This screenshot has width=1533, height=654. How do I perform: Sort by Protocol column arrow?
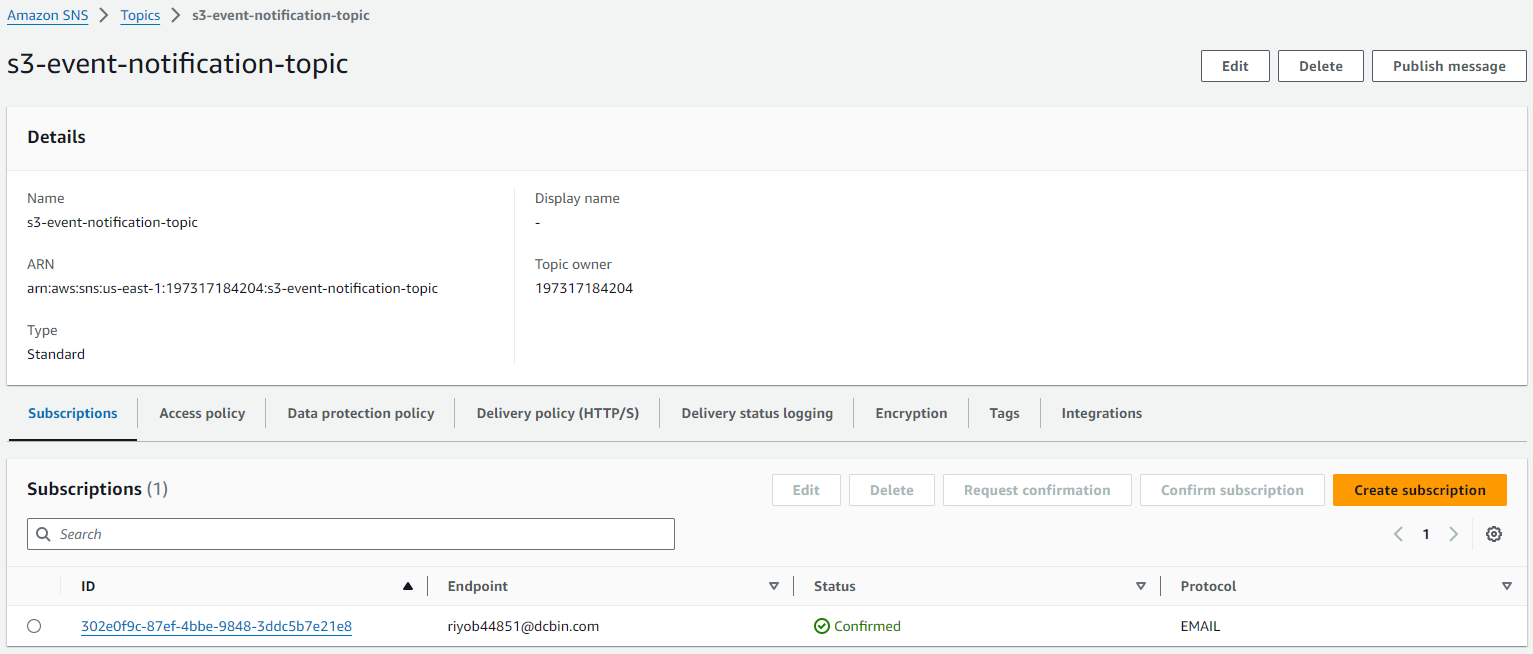click(1507, 586)
